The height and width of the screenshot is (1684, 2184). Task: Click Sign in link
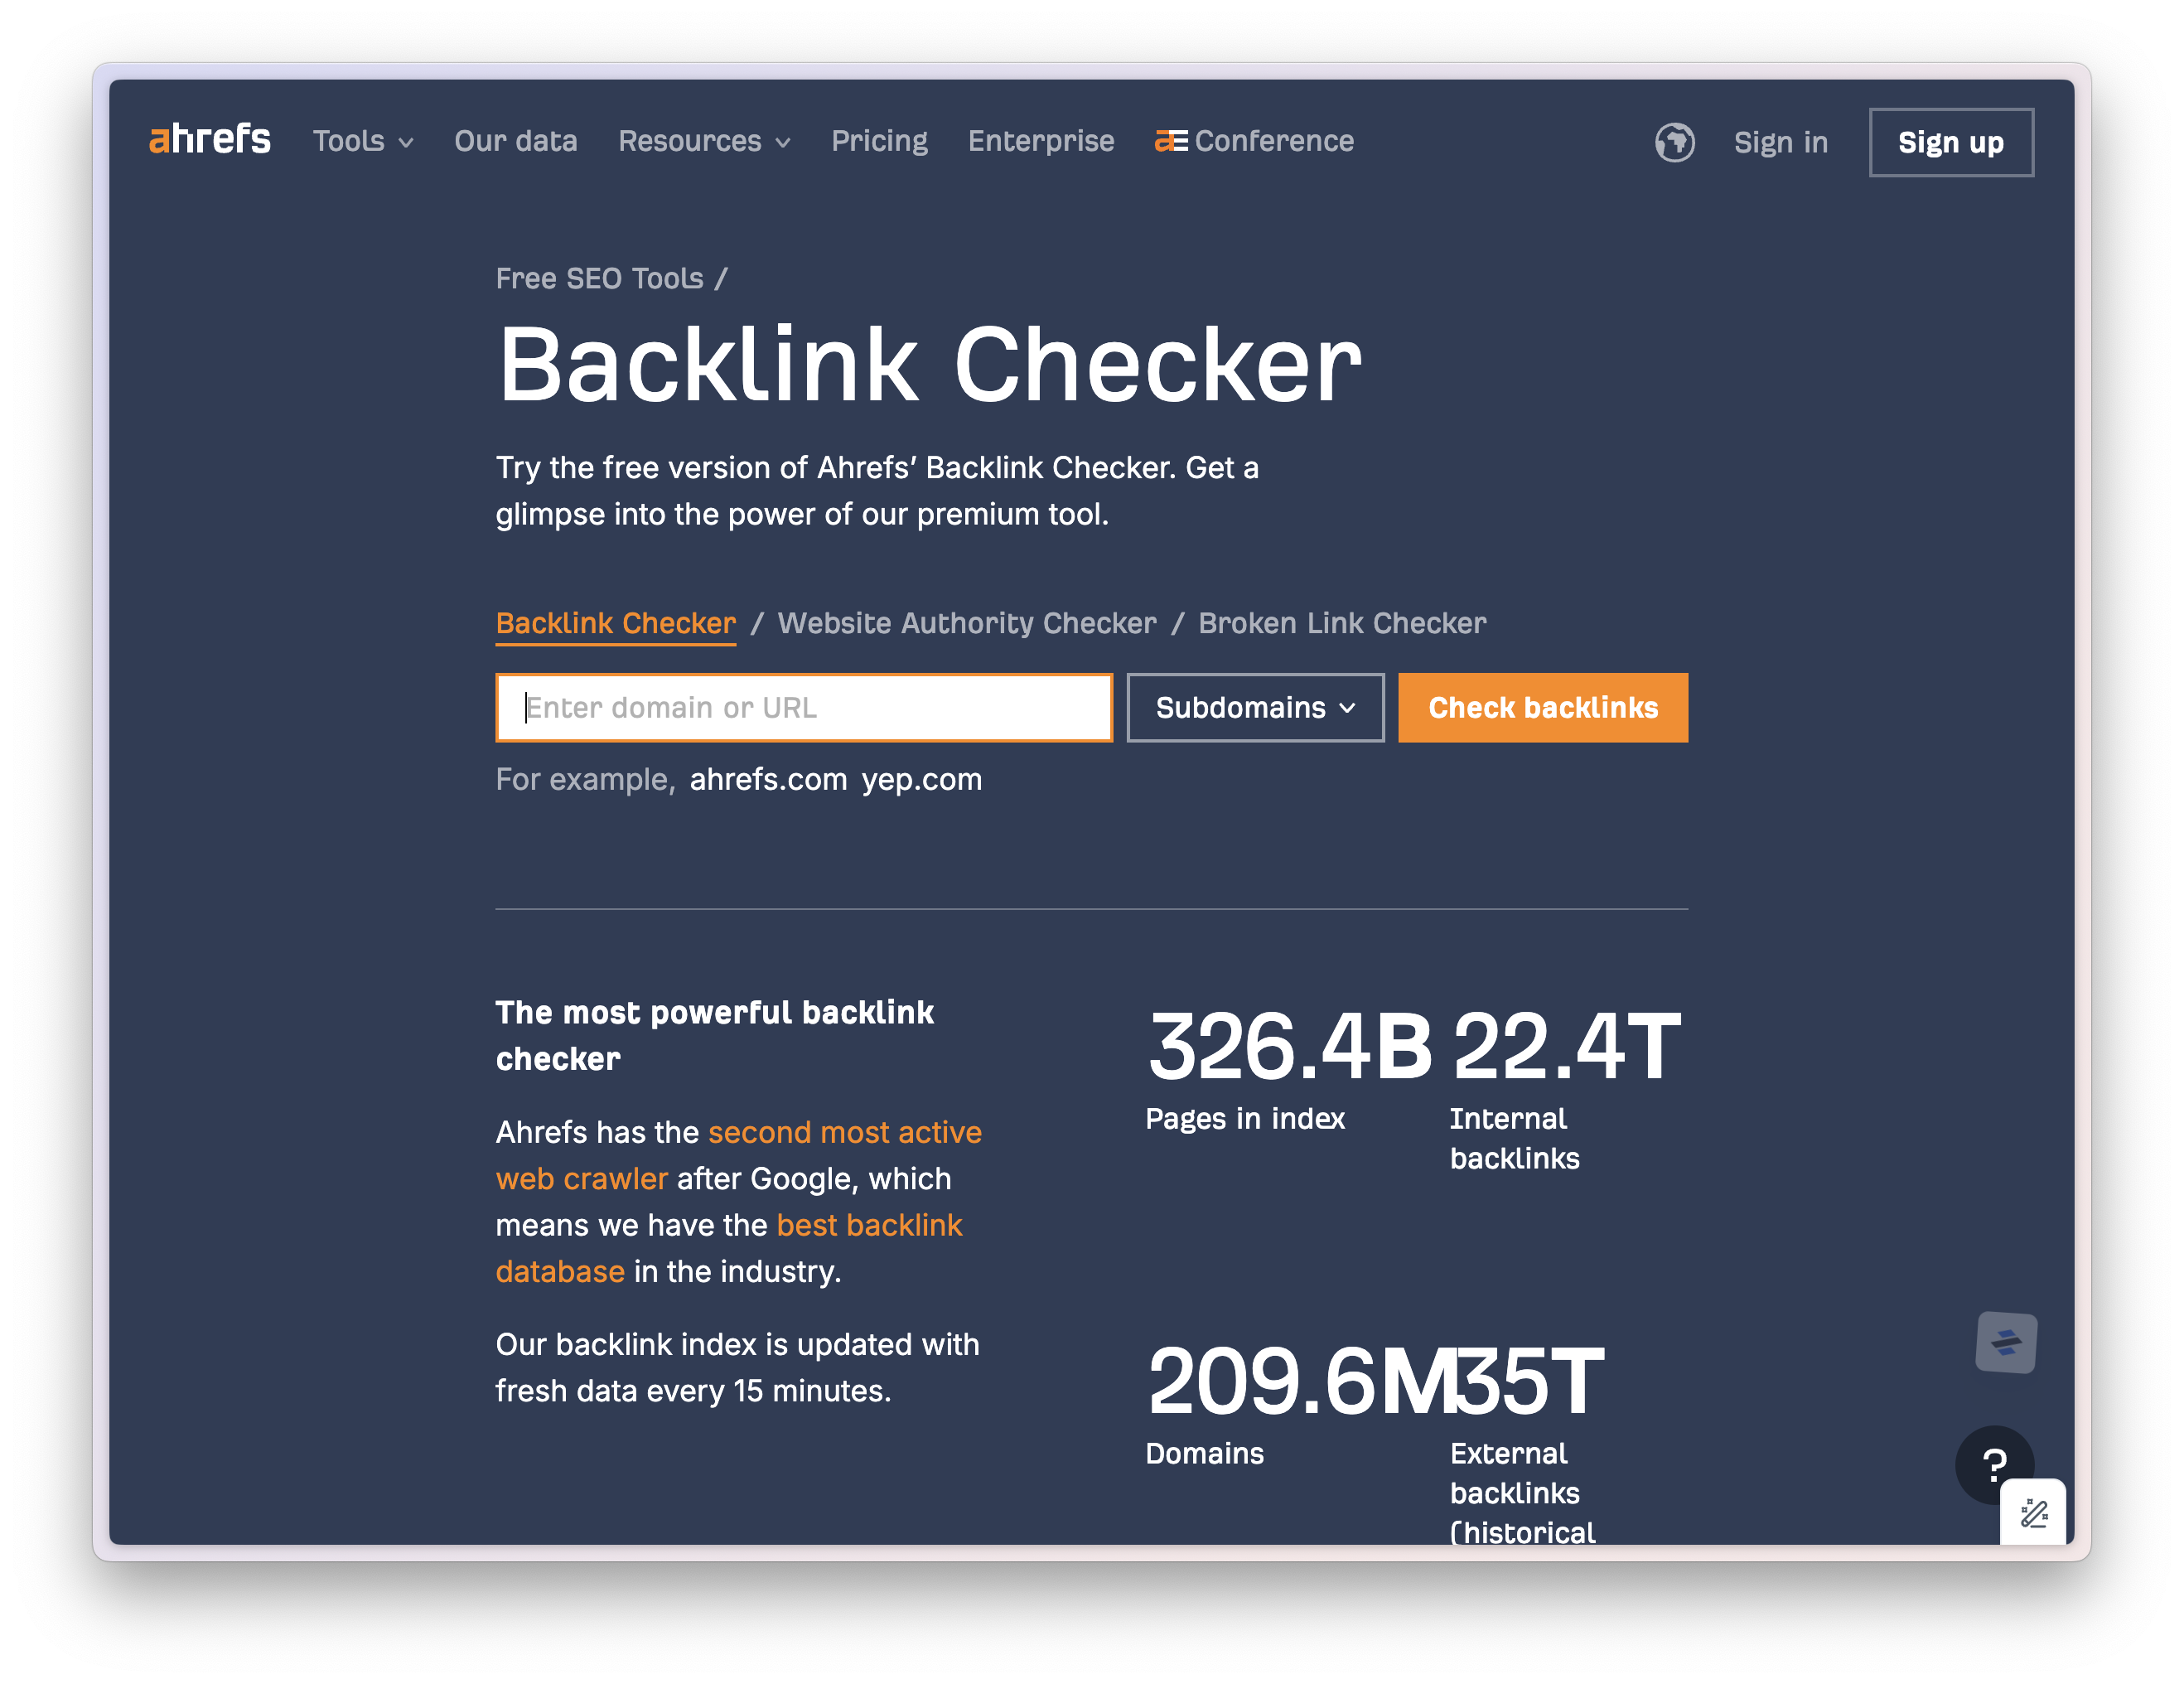pos(1780,142)
